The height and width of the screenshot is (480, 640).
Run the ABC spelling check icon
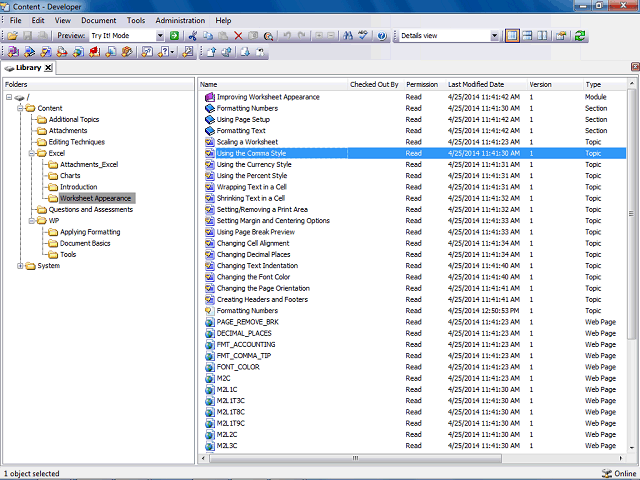point(363,36)
